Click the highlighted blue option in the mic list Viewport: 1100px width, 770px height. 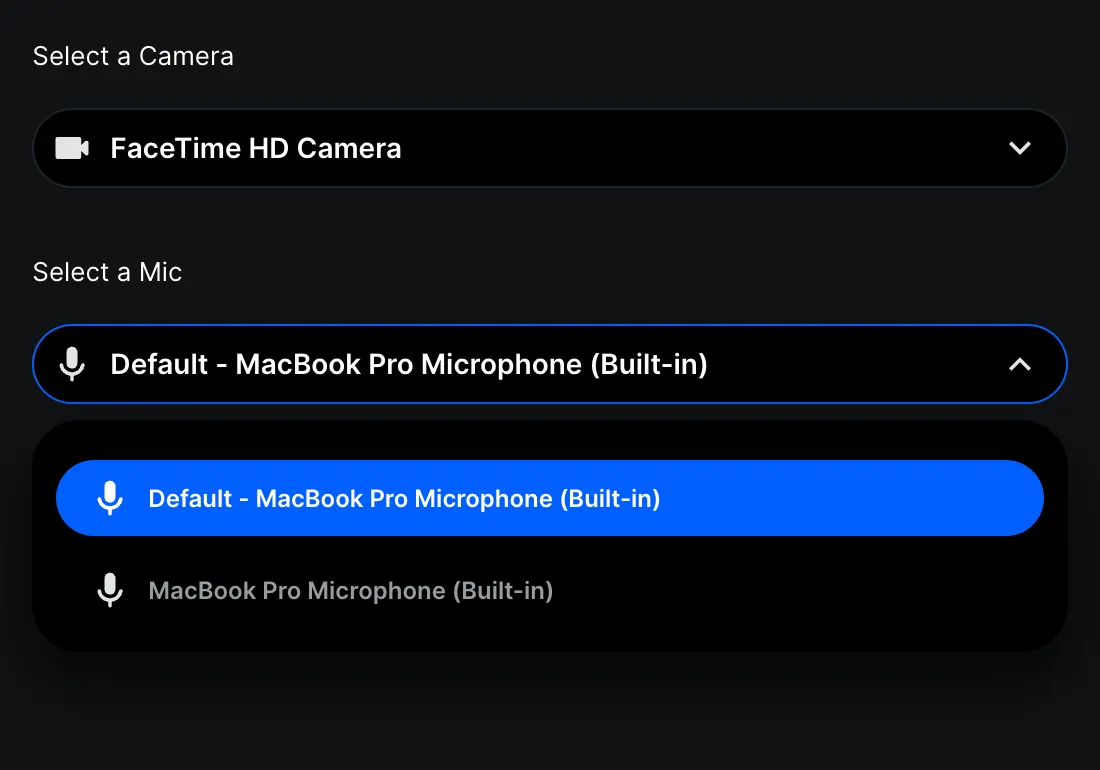click(550, 497)
